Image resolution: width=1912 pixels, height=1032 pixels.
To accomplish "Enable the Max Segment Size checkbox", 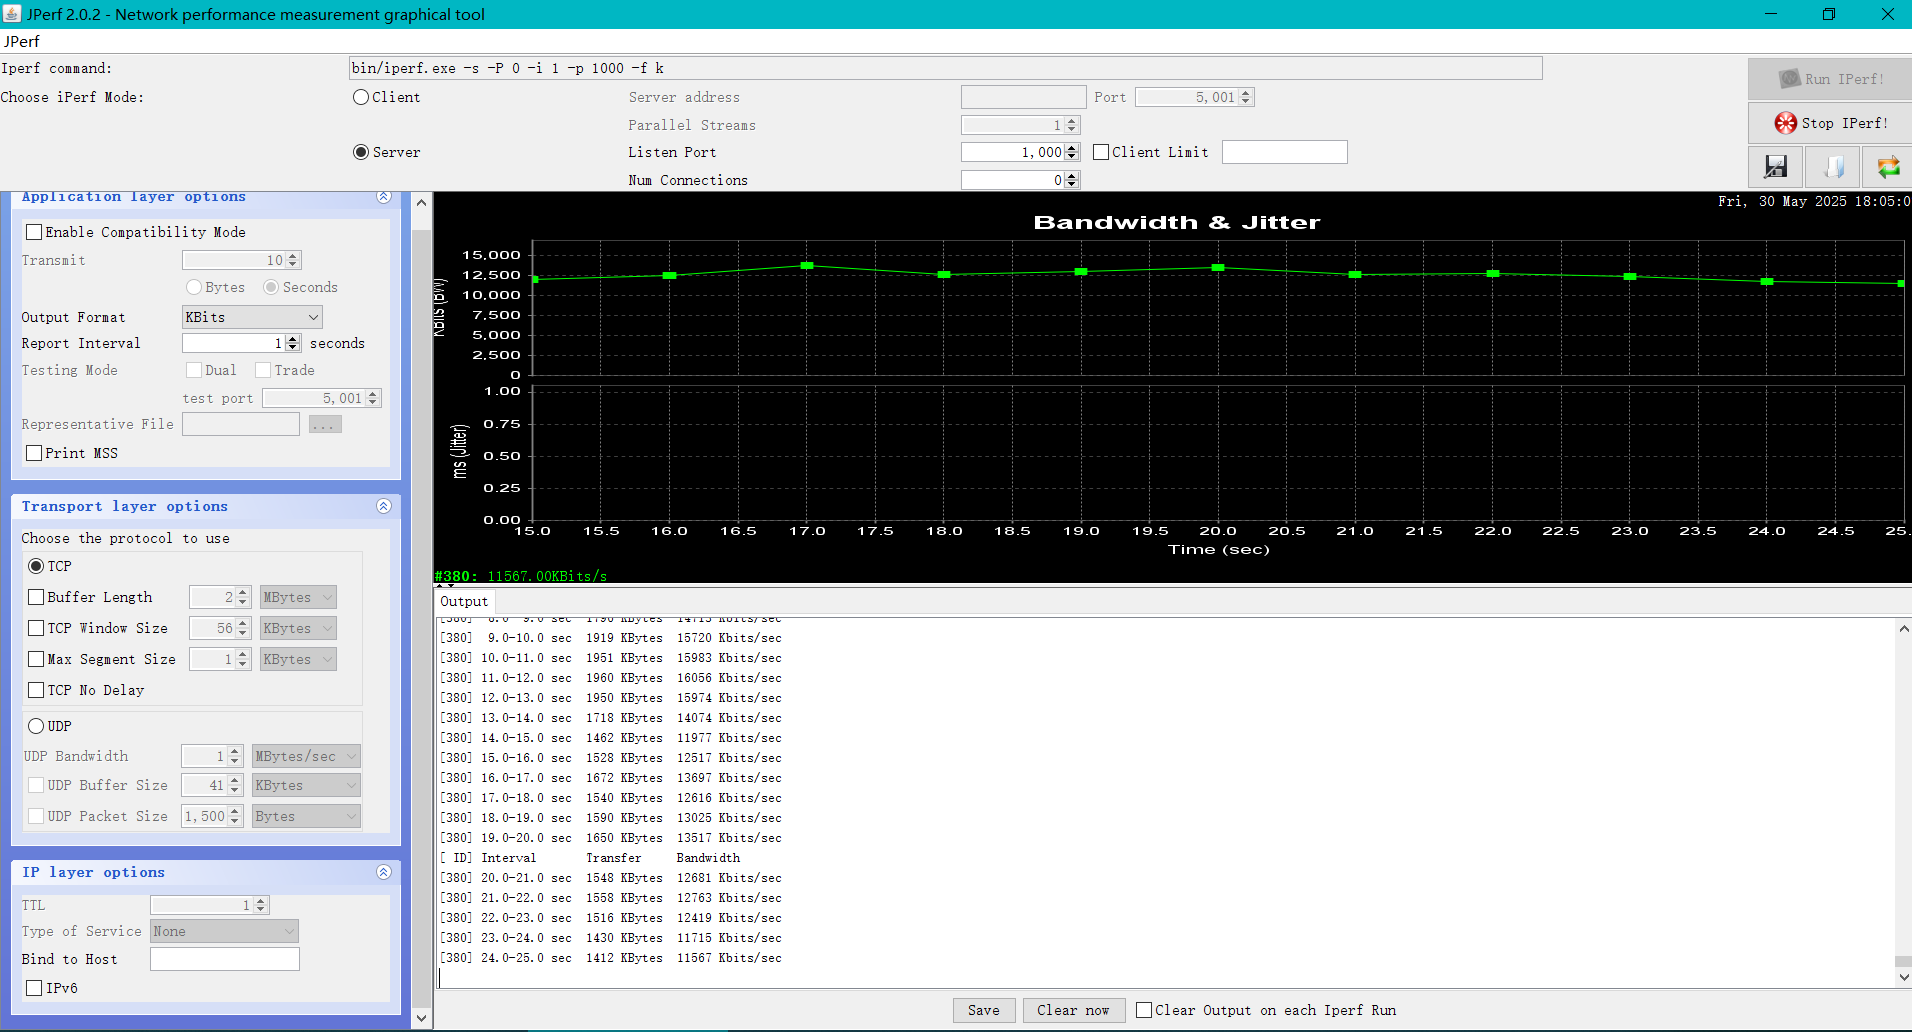I will tap(36, 659).
